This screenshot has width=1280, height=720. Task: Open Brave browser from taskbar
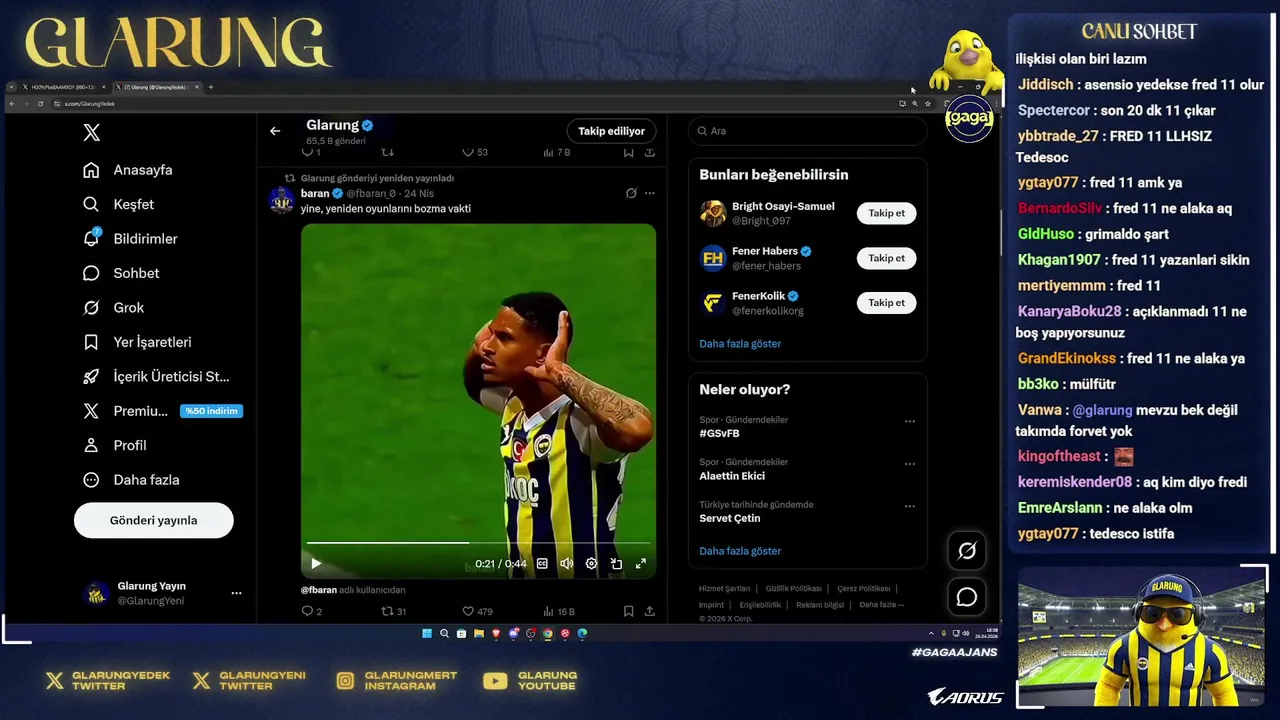coord(496,633)
